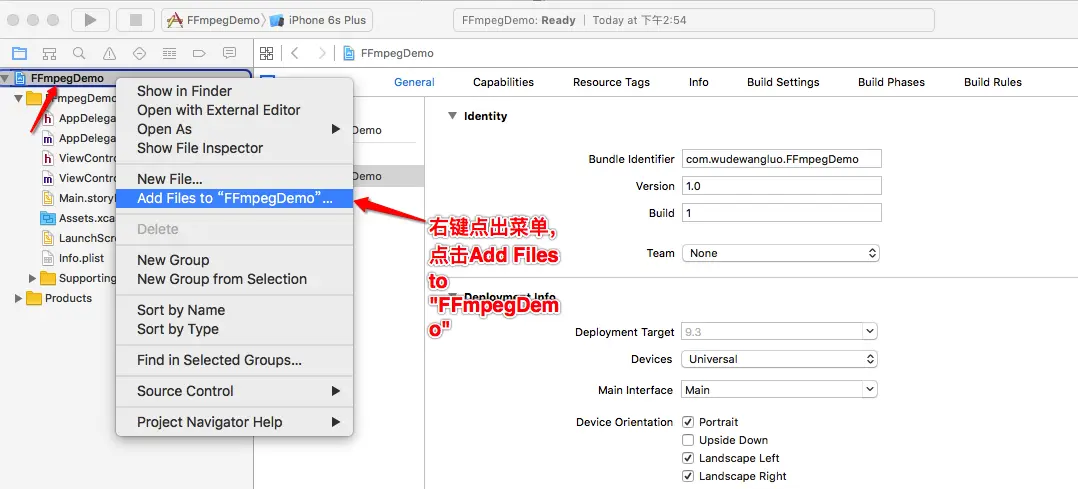Image resolution: width=1078 pixels, height=489 pixels.
Task: Click the Version text field
Action: [782, 186]
